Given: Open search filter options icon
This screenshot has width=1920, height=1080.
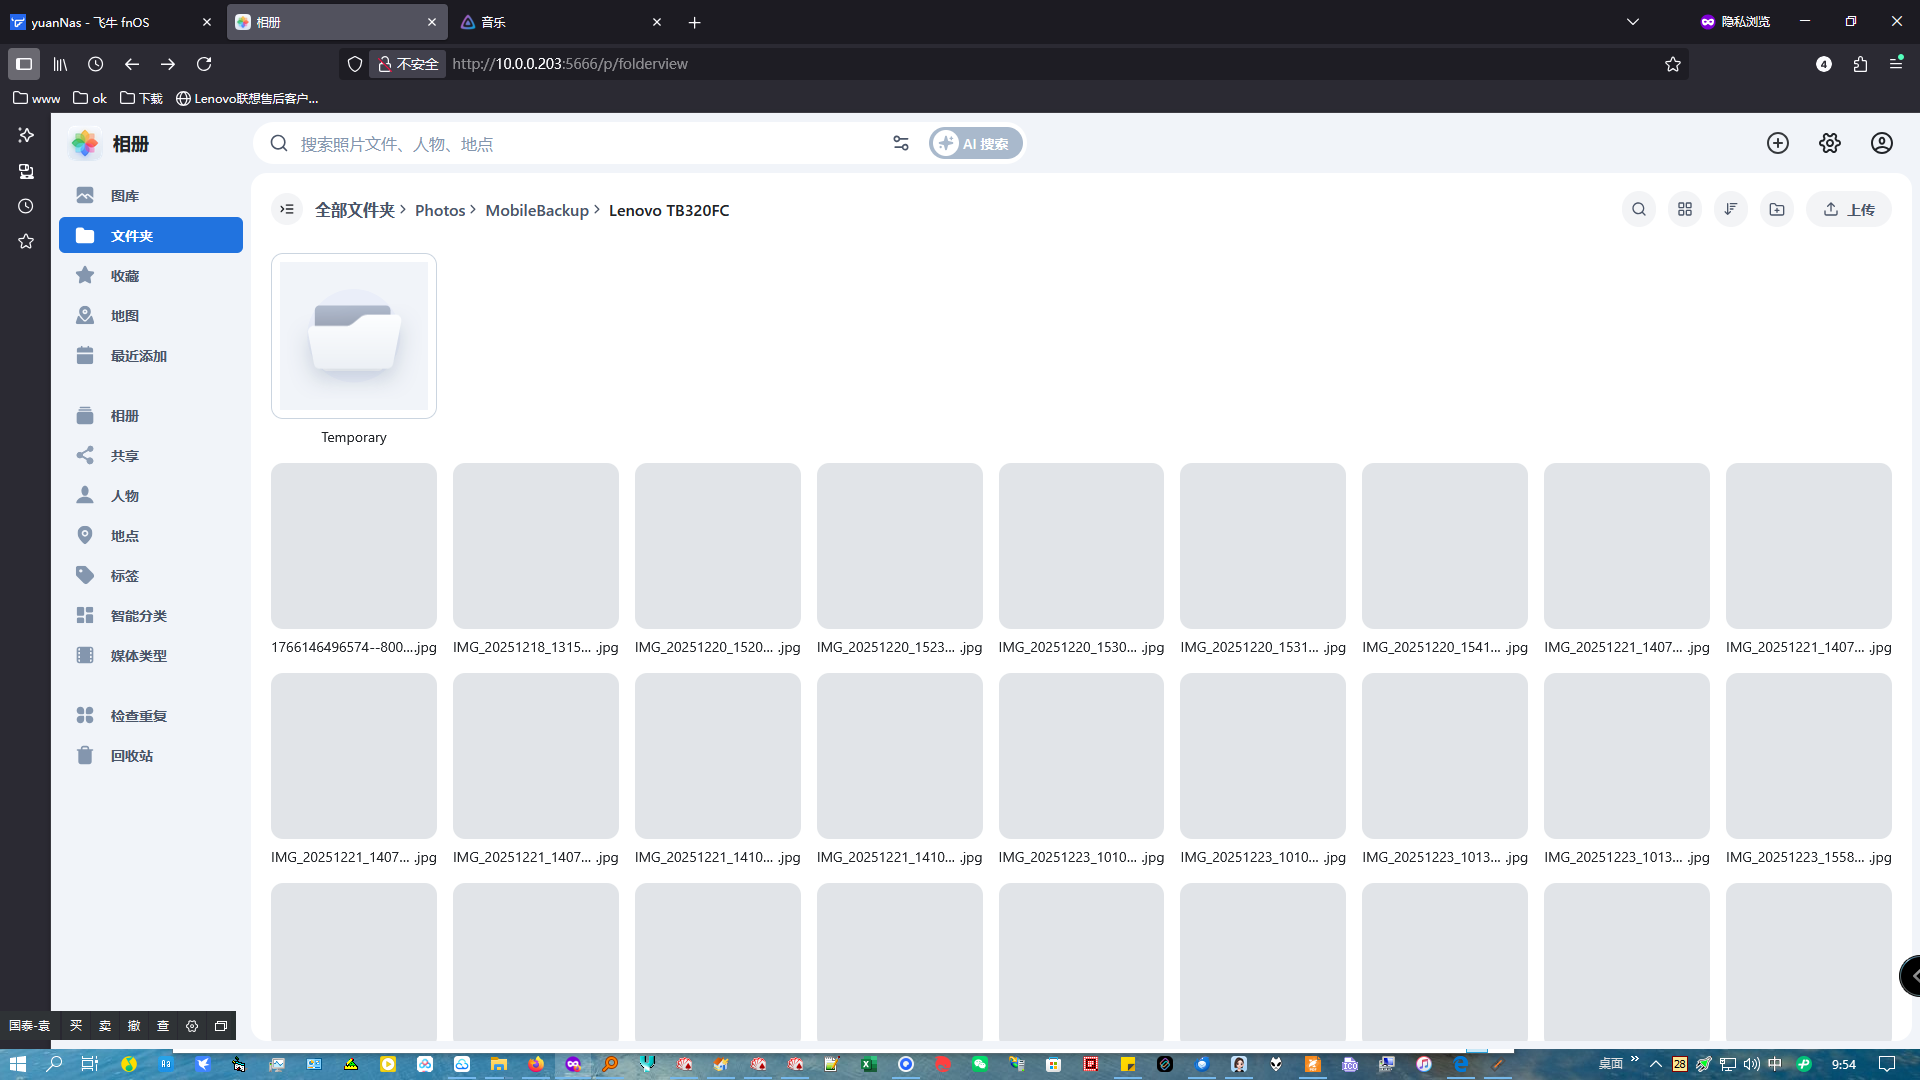Looking at the screenshot, I should pyautogui.click(x=901, y=144).
